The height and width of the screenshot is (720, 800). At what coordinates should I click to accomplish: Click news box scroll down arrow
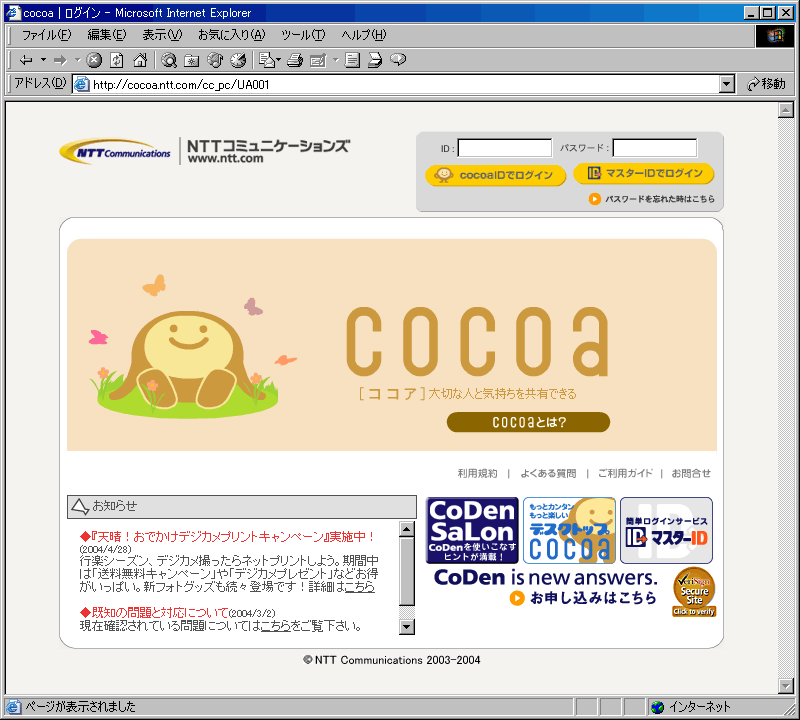pyautogui.click(x=407, y=627)
